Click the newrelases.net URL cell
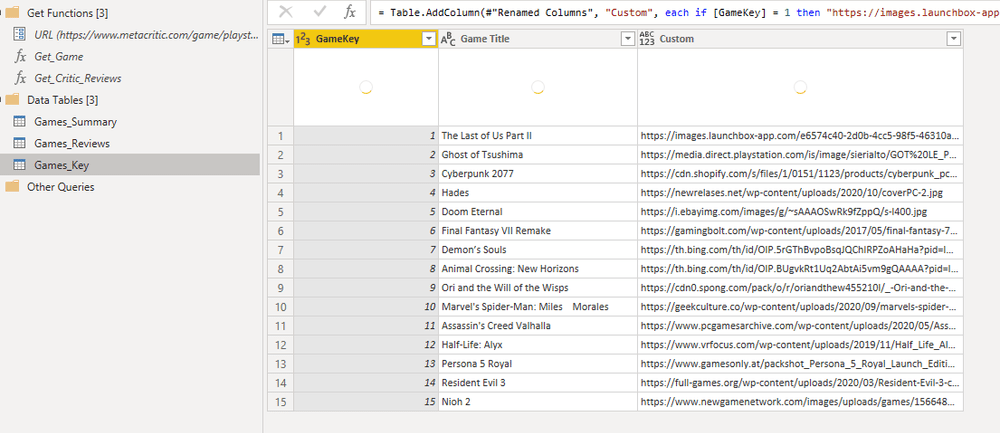This screenshot has width=1000, height=433. tap(800, 193)
